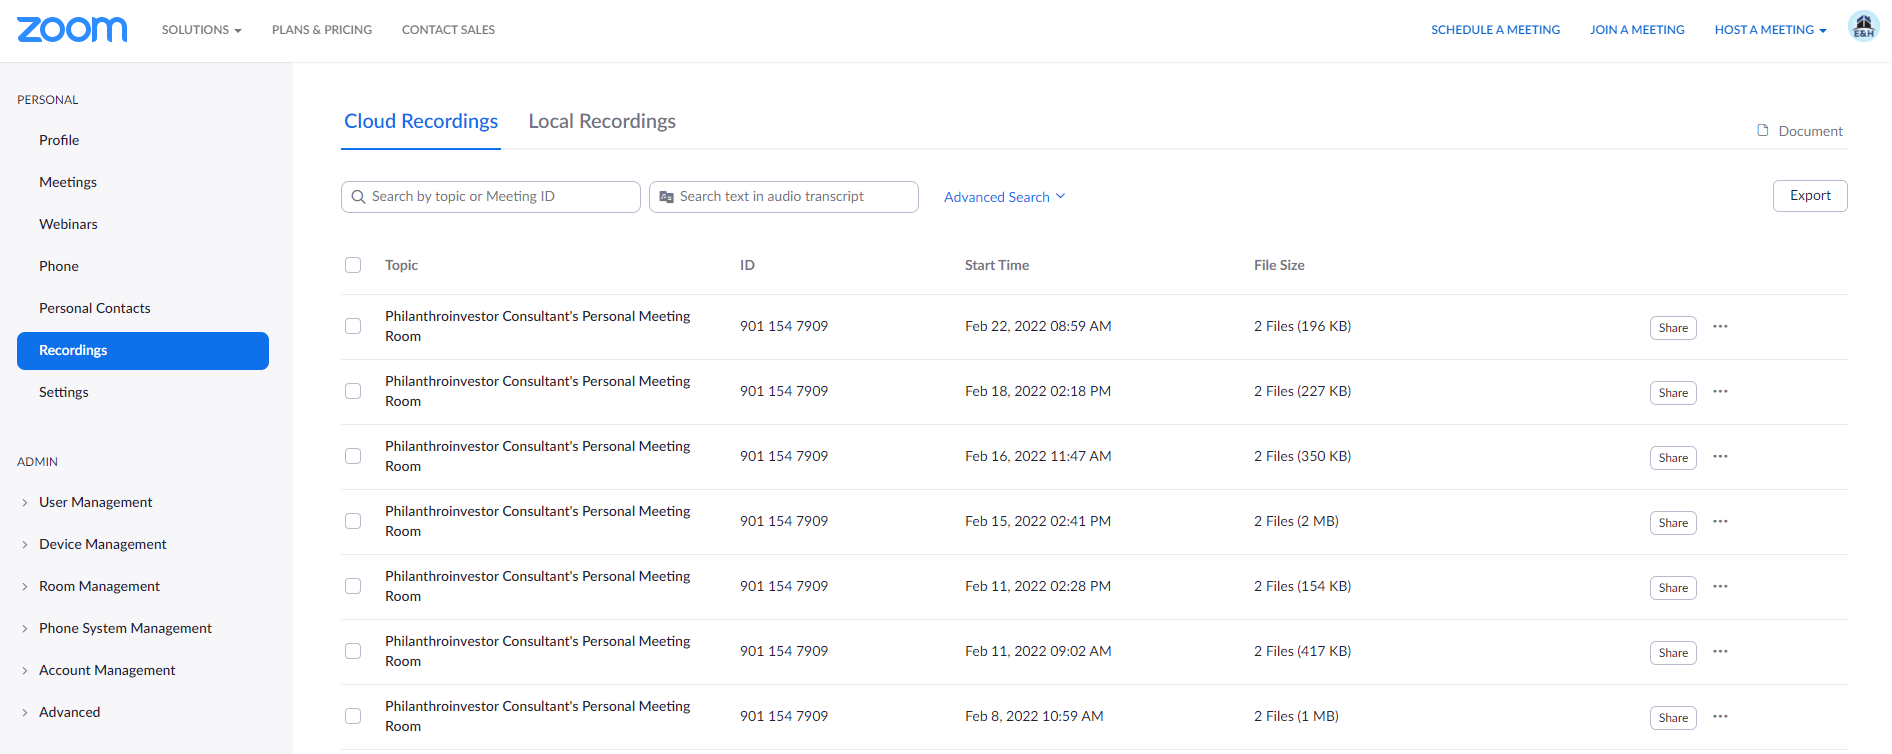Open the Feb 22 Personal Meeting Room recording

click(538, 326)
